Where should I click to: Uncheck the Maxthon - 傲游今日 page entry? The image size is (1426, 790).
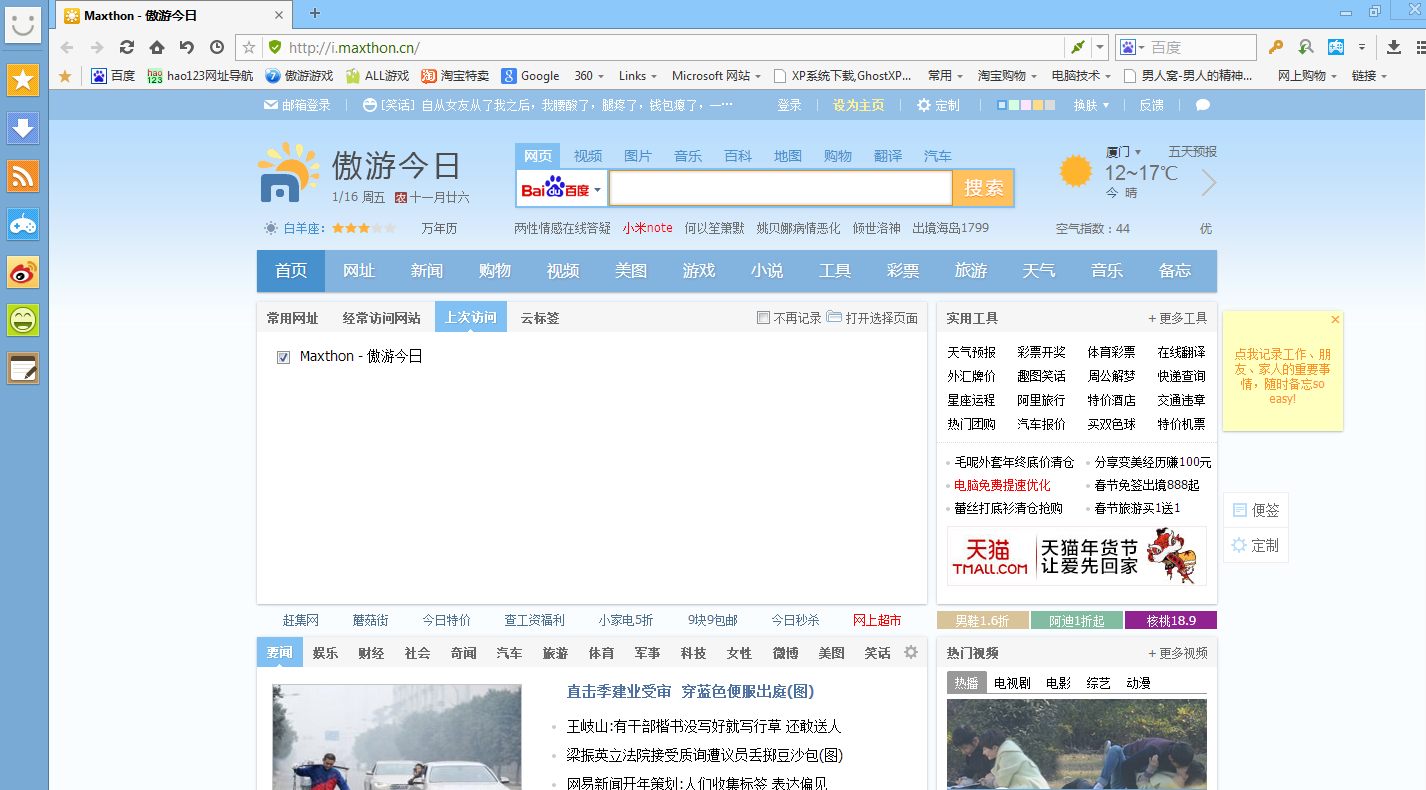coord(283,357)
